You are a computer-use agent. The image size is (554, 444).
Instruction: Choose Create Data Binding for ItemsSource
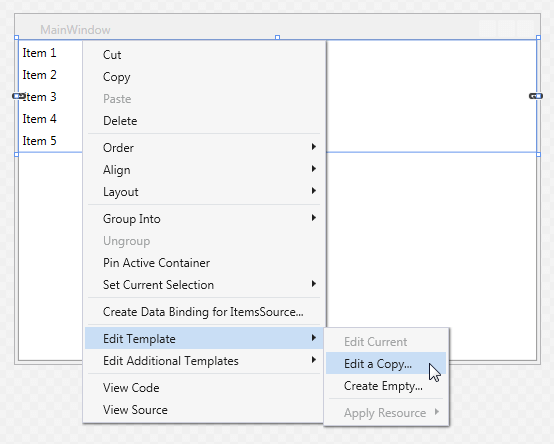pos(204,312)
